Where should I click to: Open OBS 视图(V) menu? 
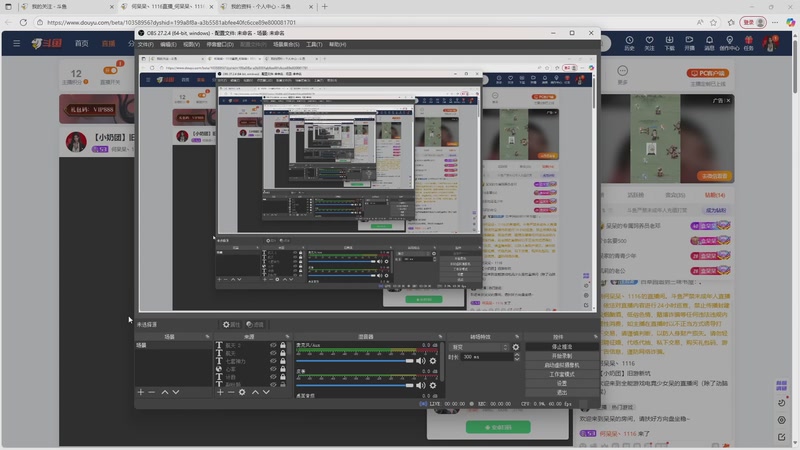tap(191, 44)
